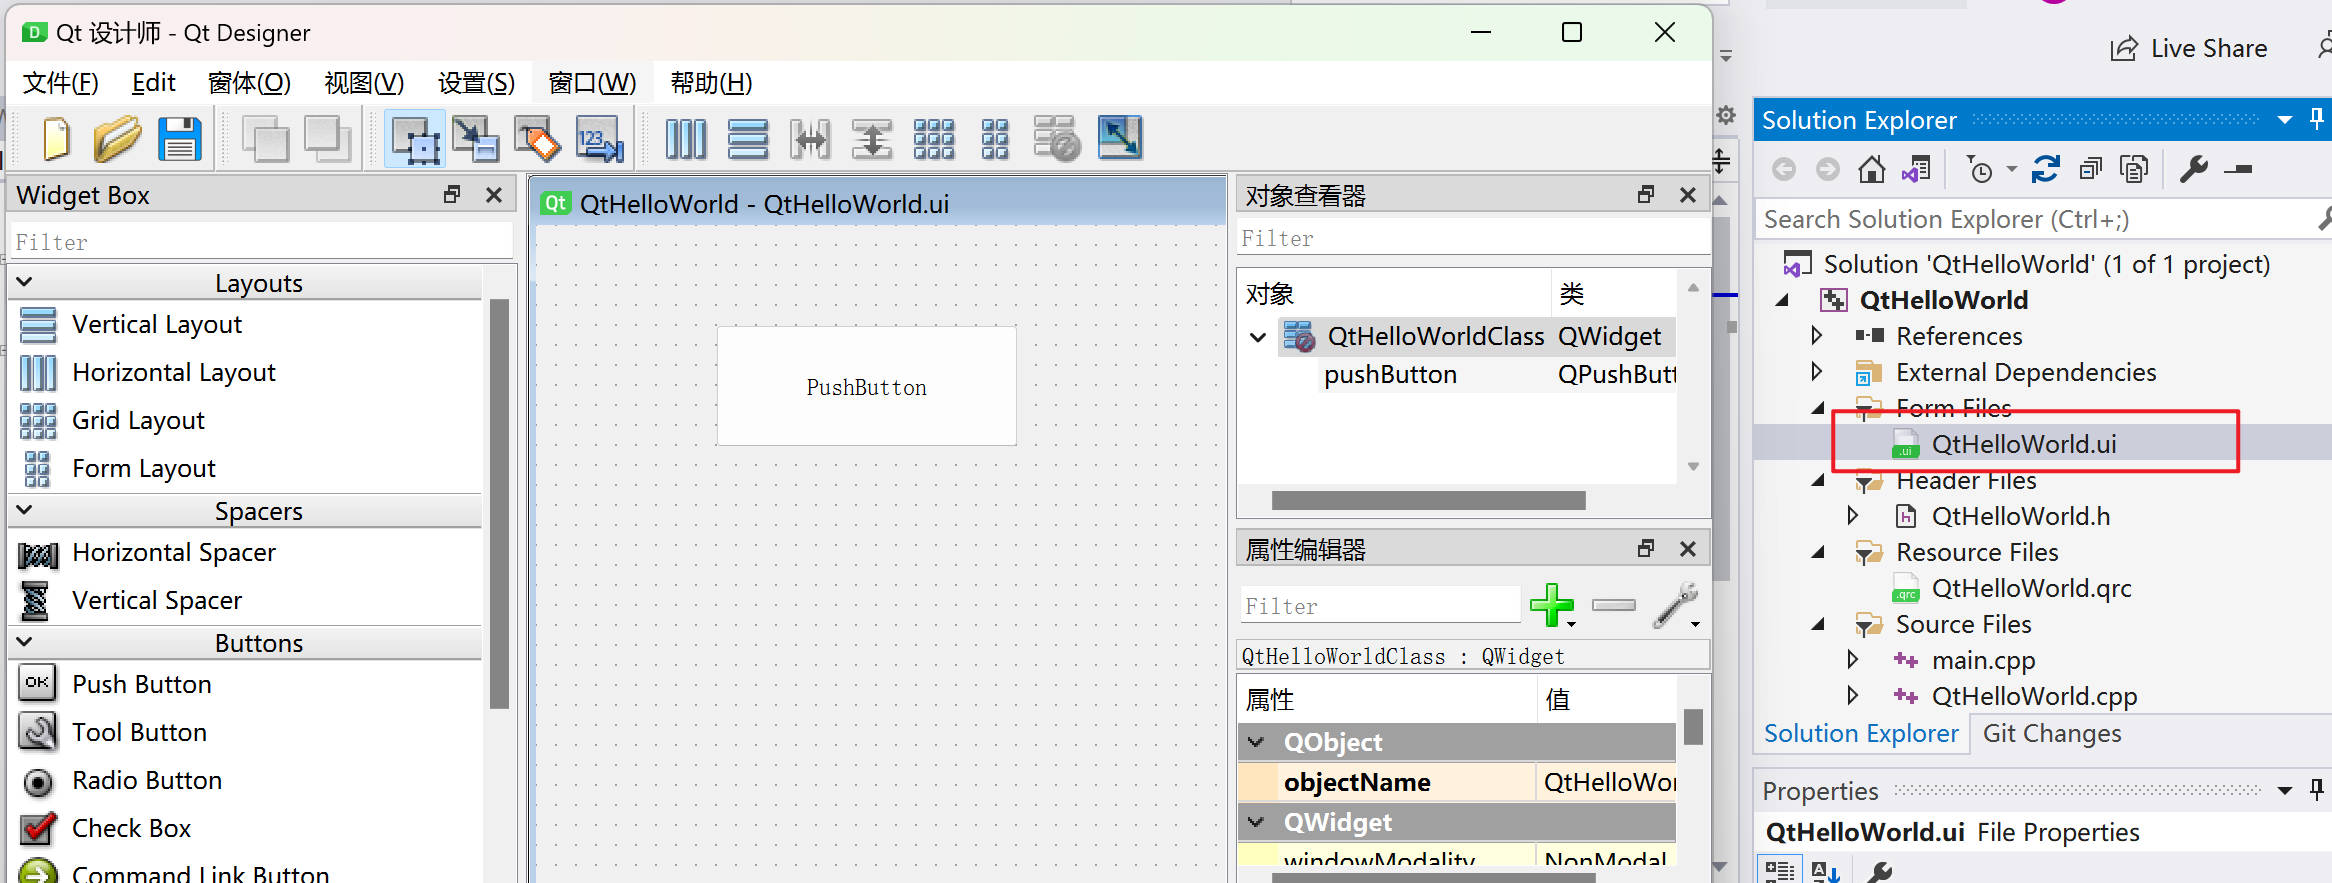The height and width of the screenshot is (883, 2332).
Task: Save the form with the floppy disk icon
Action: [180, 138]
